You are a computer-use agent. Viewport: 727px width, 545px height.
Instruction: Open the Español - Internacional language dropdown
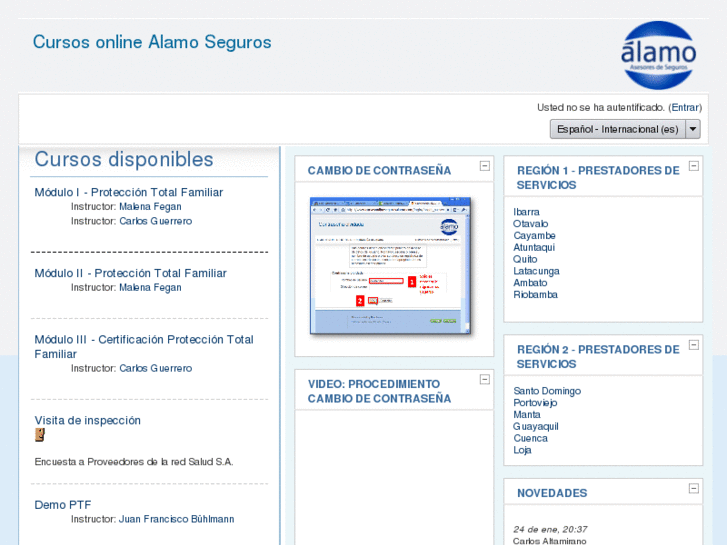point(625,129)
